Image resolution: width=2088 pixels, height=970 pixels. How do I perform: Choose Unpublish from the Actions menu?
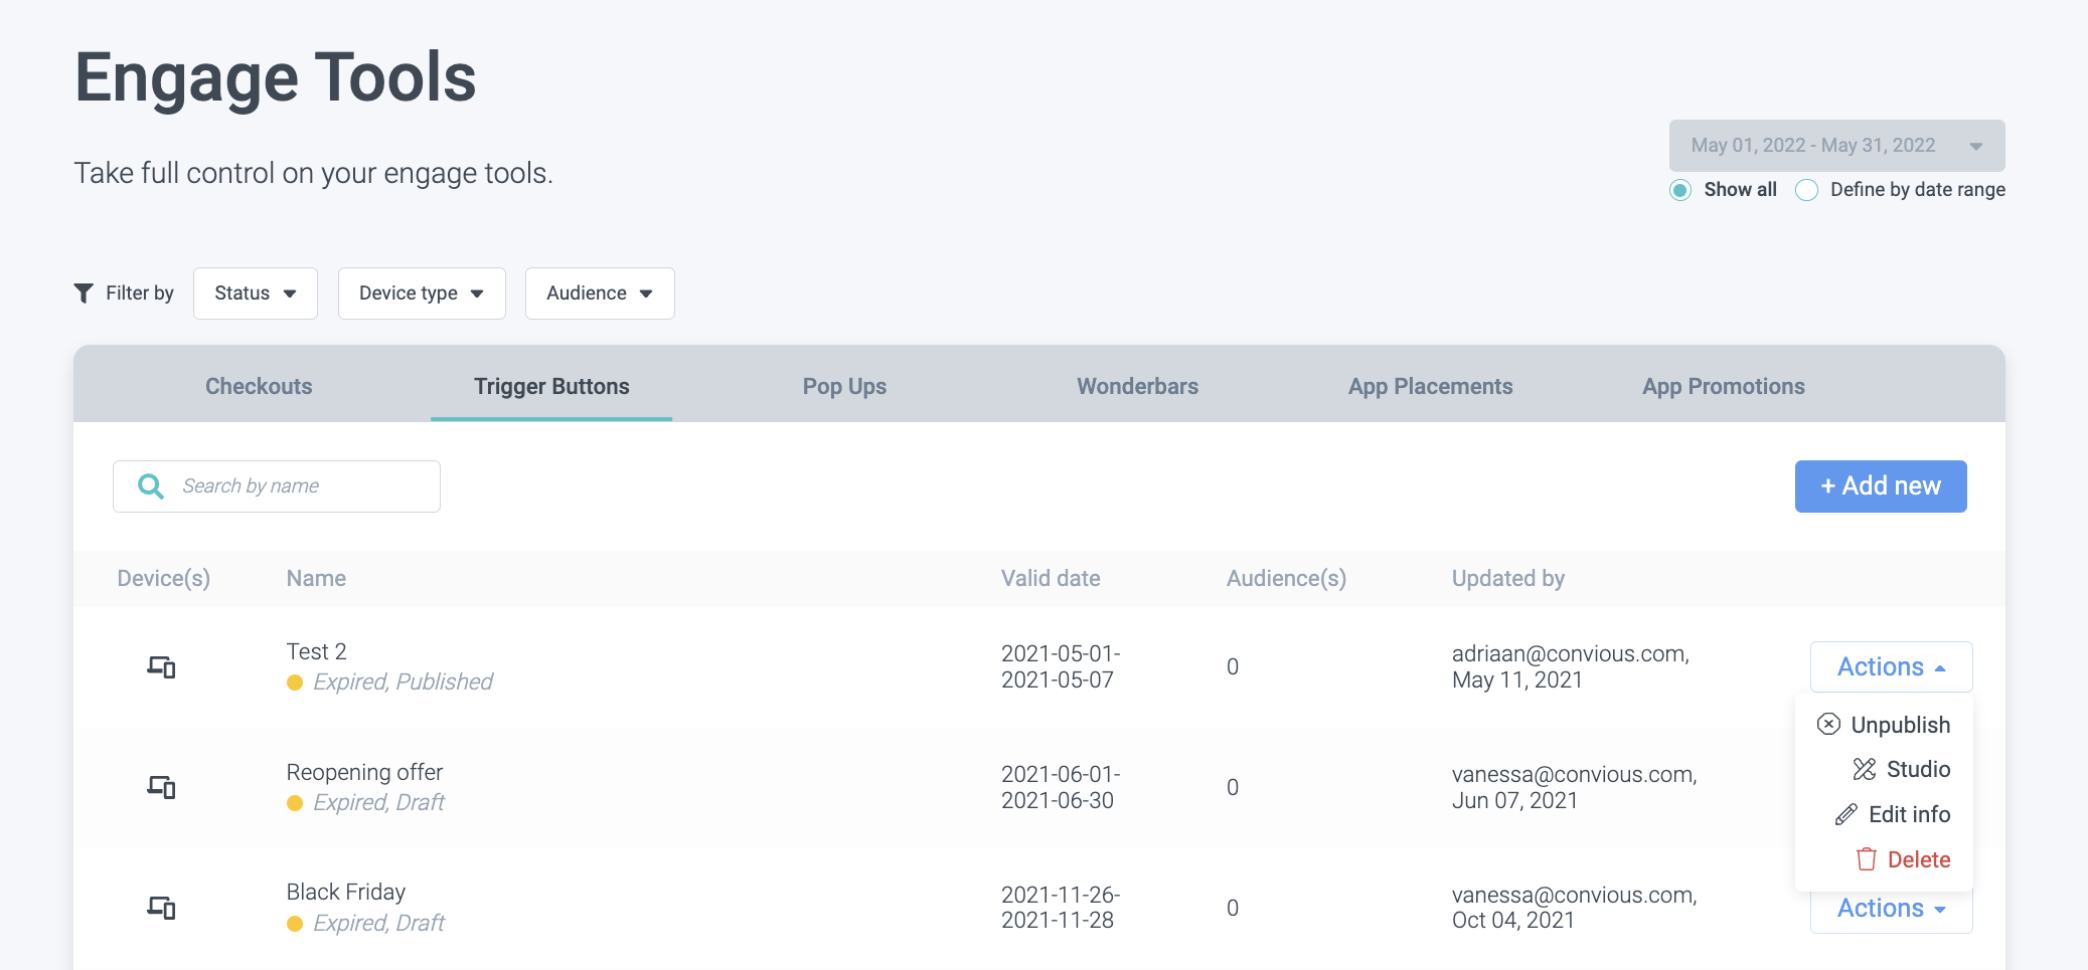pyautogui.click(x=1884, y=724)
